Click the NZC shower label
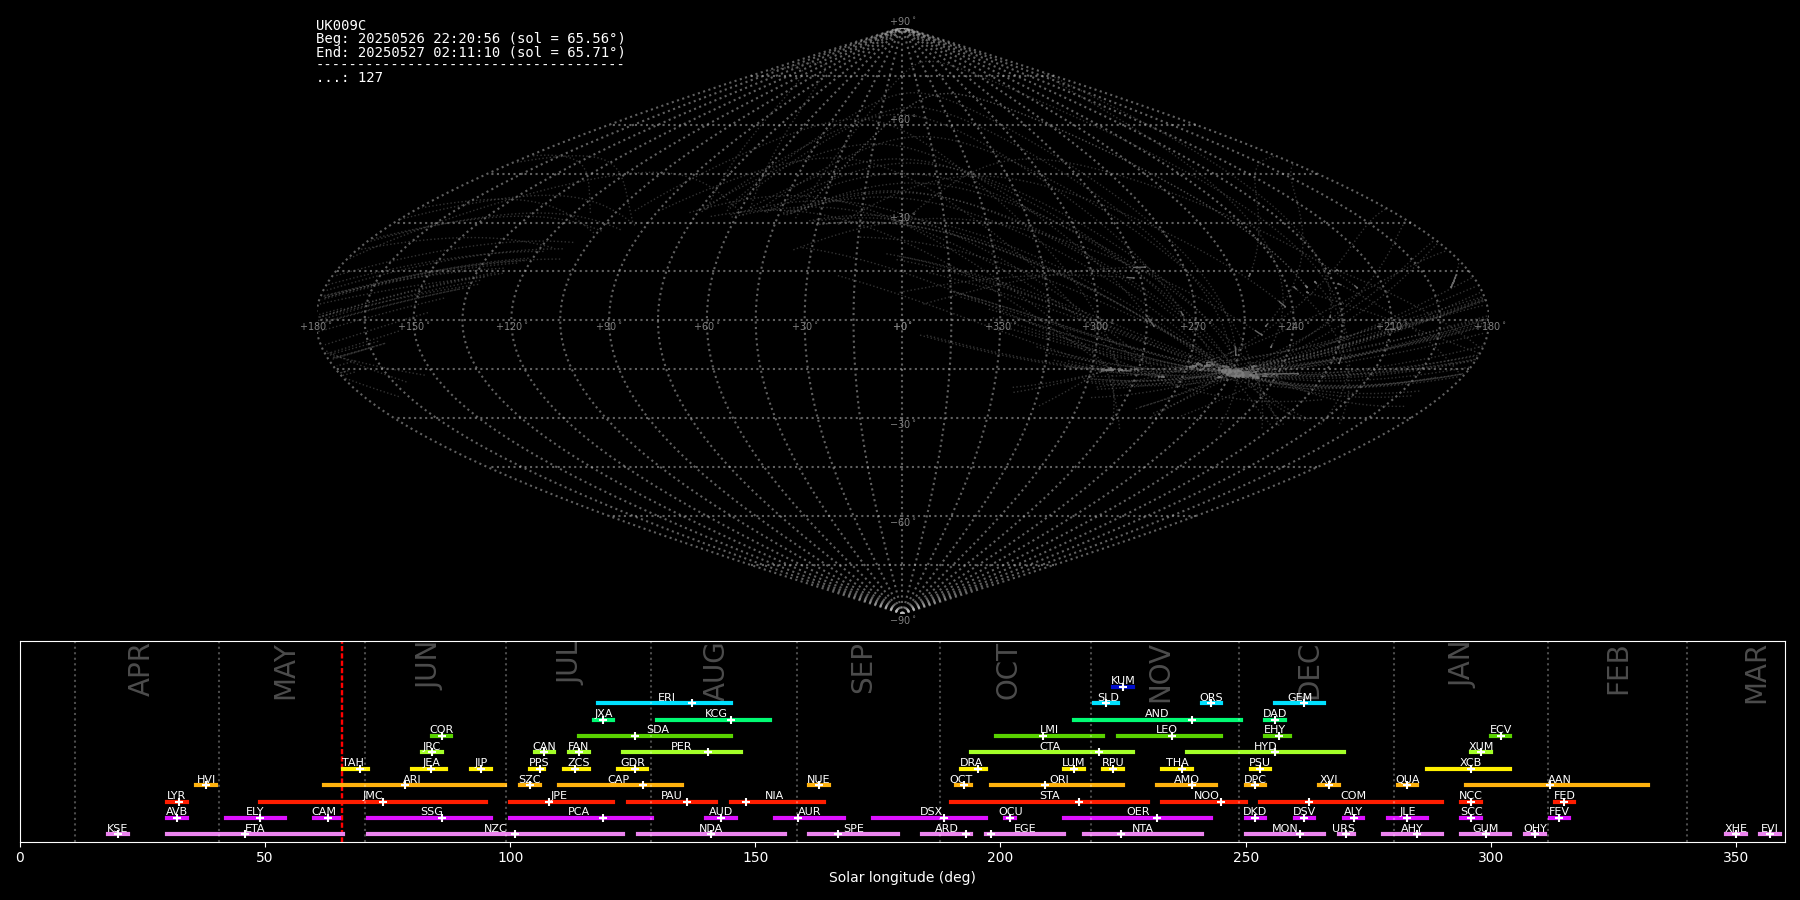Image resolution: width=1800 pixels, height=900 pixels. [495, 828]
